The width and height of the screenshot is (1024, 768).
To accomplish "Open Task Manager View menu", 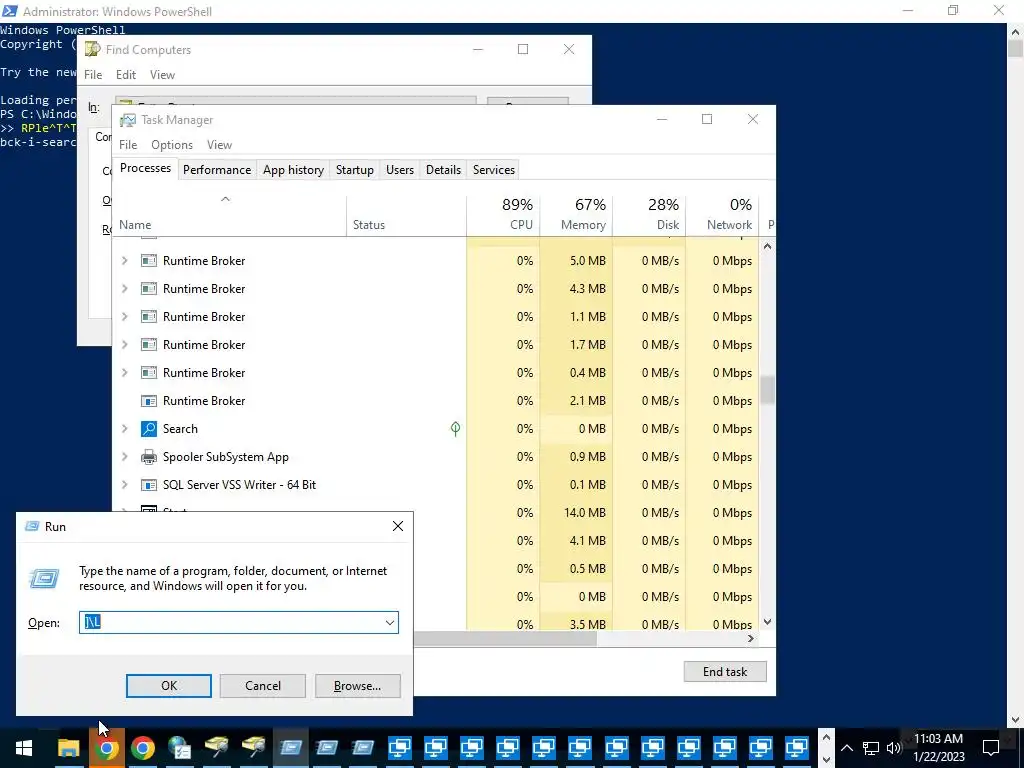I will point(219,145).
